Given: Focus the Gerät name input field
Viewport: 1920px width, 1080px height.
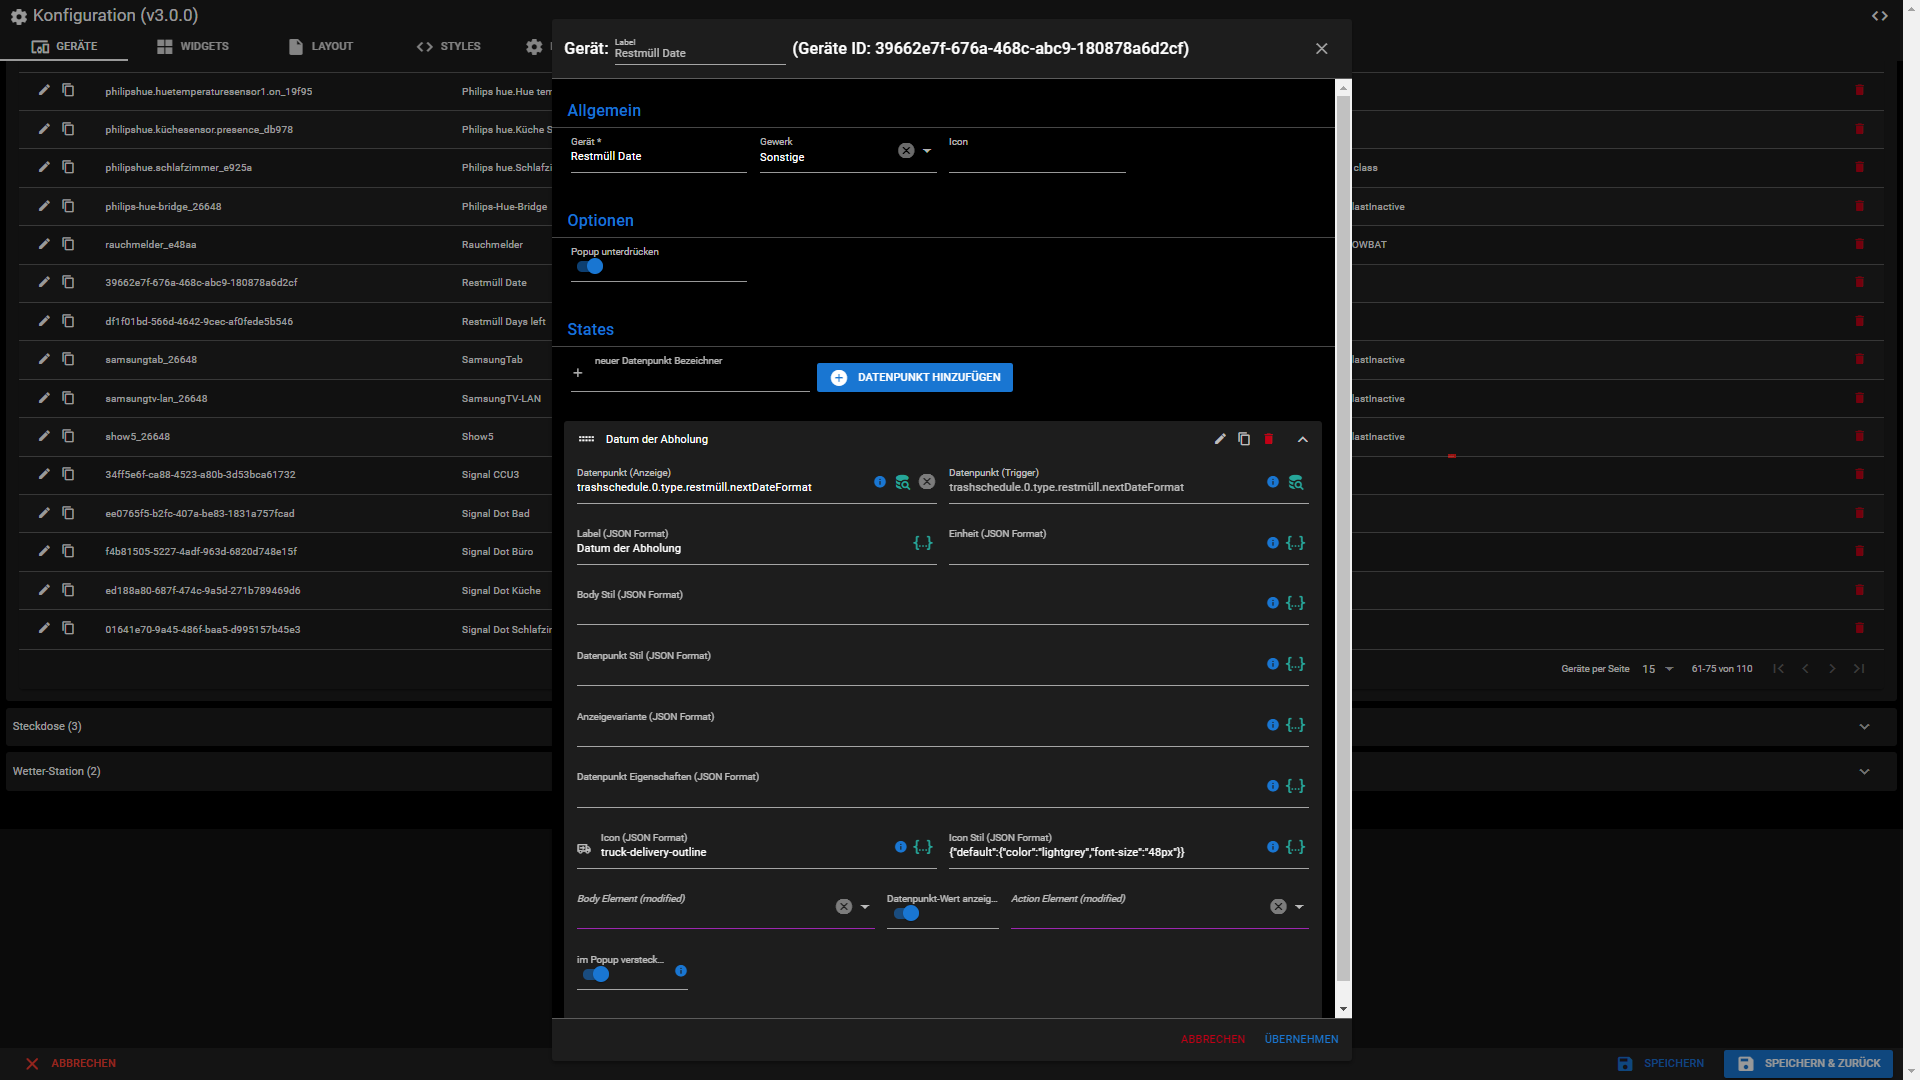Looking at the screenshot, I should (658, 156).
